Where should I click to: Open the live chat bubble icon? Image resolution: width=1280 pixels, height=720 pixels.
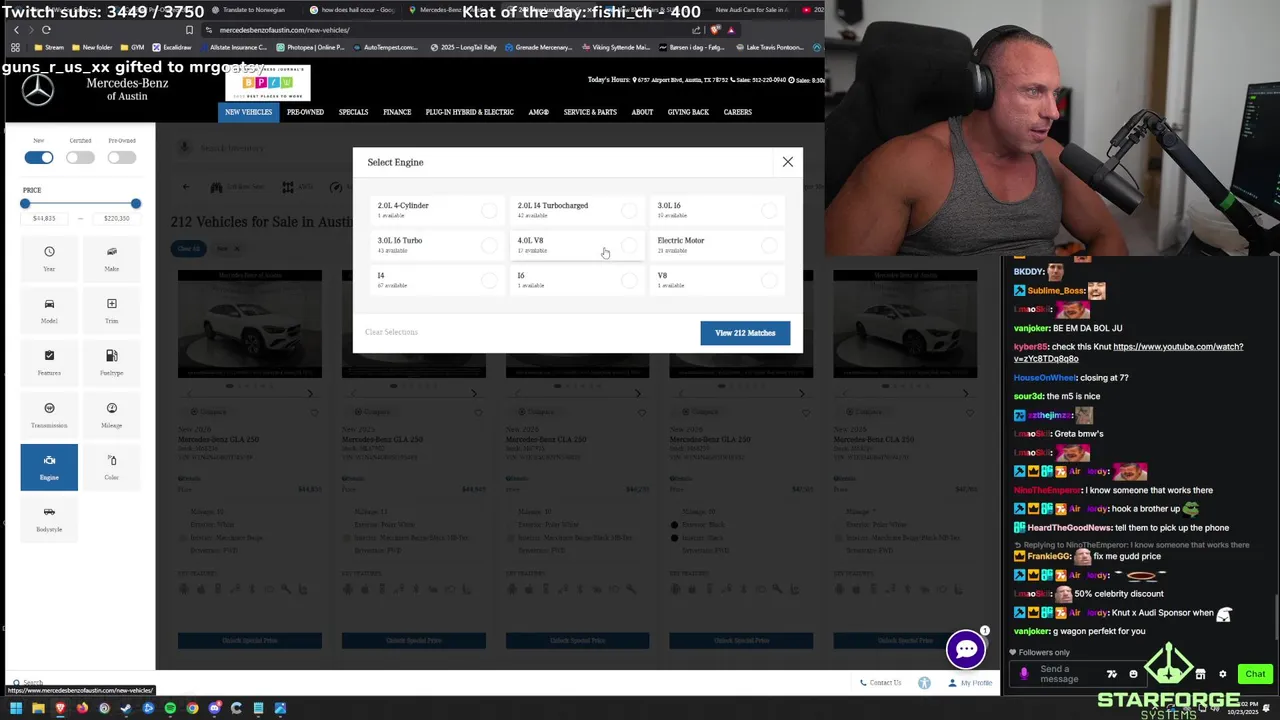(966, 649)
